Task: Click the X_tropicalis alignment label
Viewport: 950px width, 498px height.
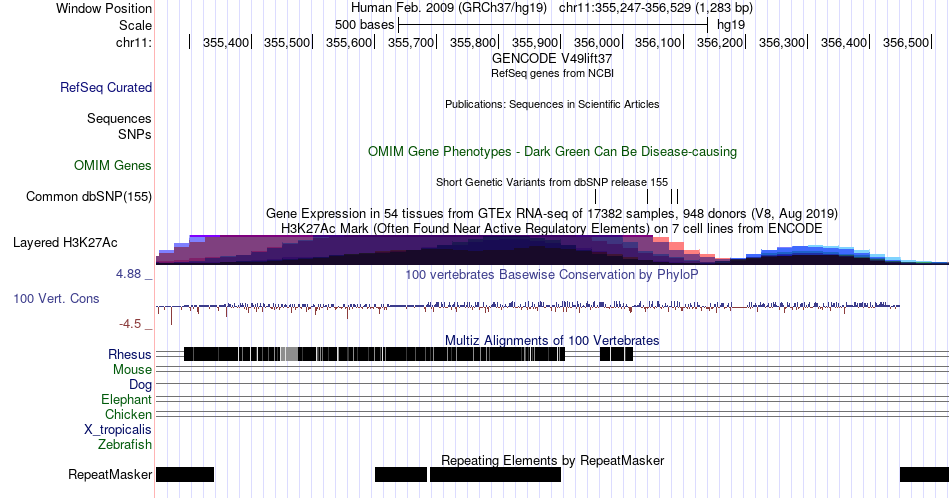Action: click(118, 430)
